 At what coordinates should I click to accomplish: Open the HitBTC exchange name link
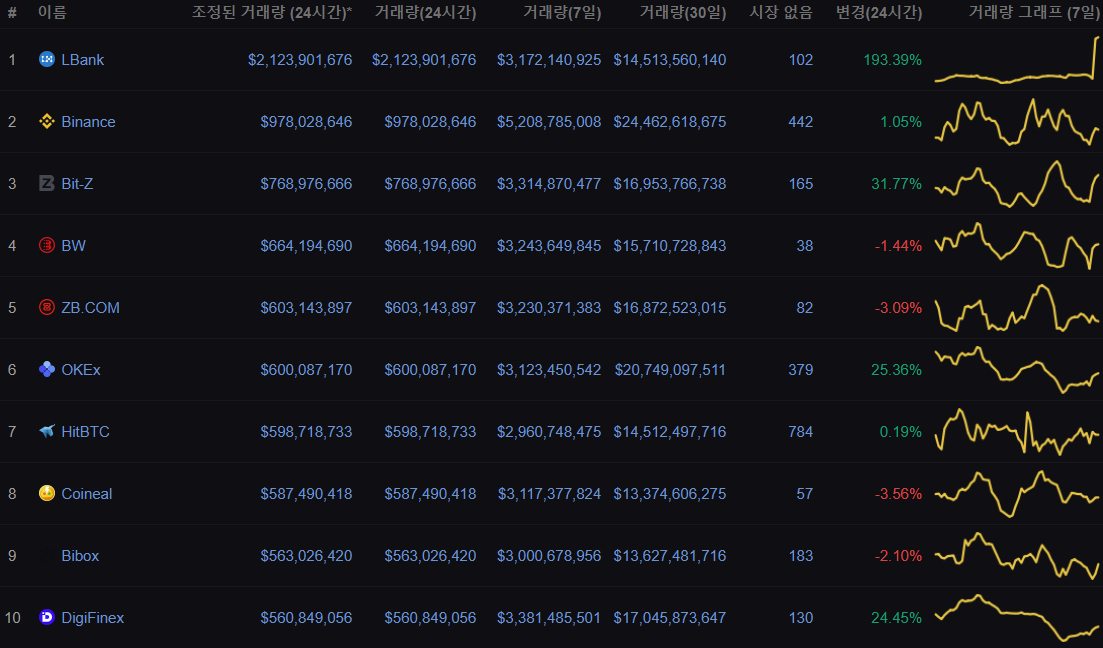(85, 432)
